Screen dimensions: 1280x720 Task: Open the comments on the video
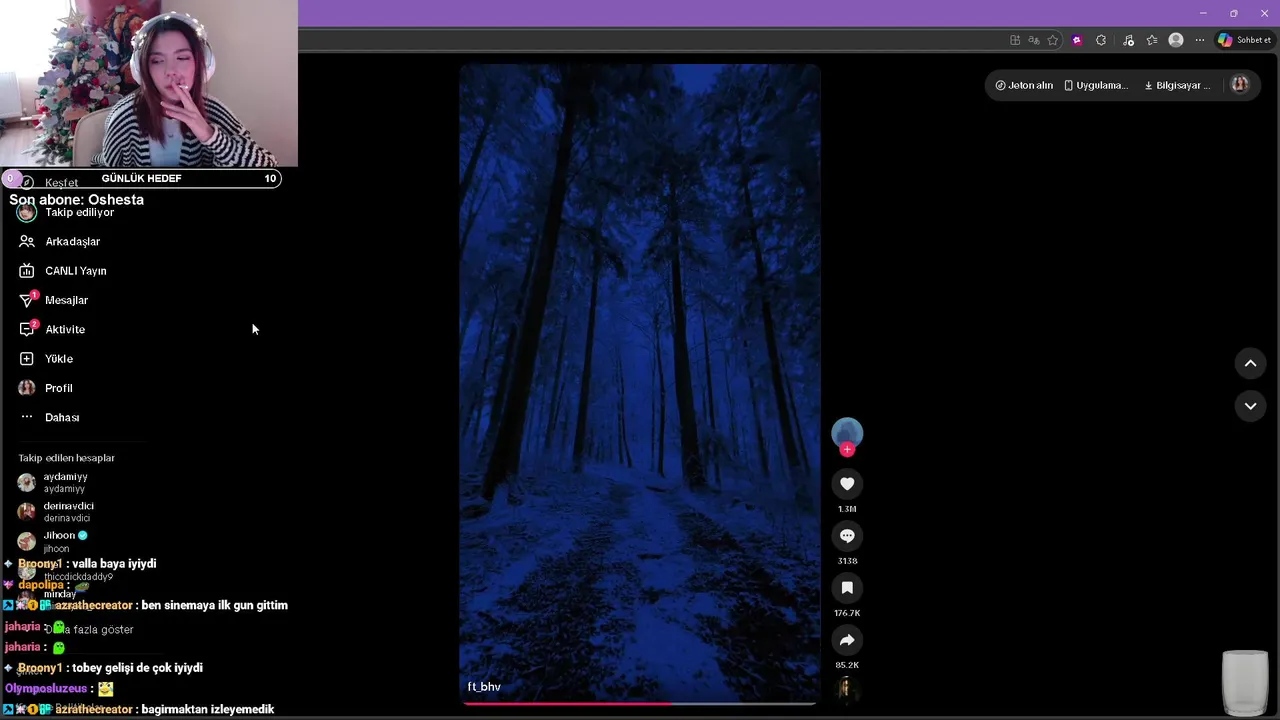pos(847,536)
